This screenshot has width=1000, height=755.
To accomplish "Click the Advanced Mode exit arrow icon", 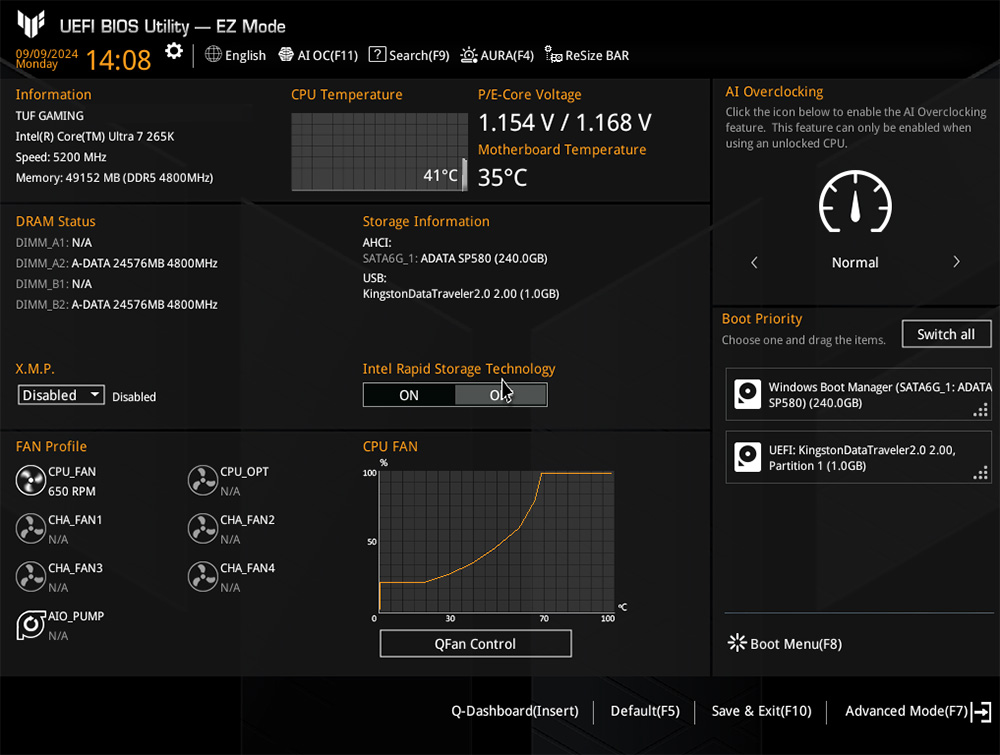I will 982,712.
